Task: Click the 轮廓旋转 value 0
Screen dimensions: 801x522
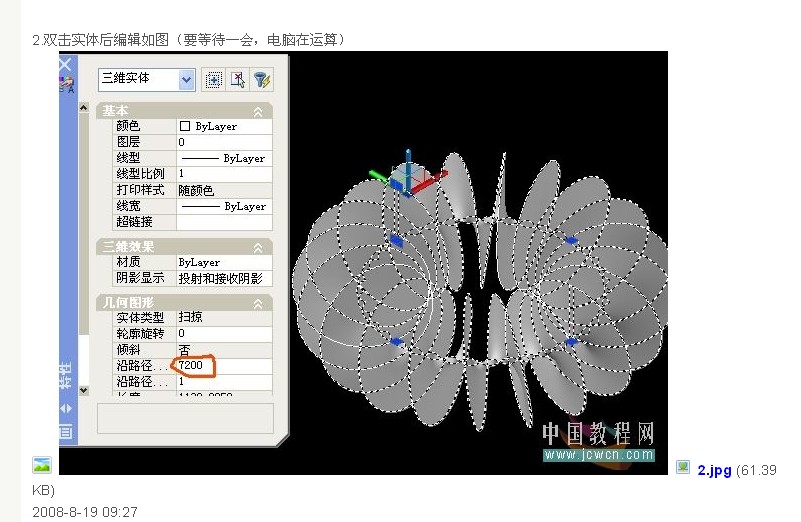Action: (224, 334)
